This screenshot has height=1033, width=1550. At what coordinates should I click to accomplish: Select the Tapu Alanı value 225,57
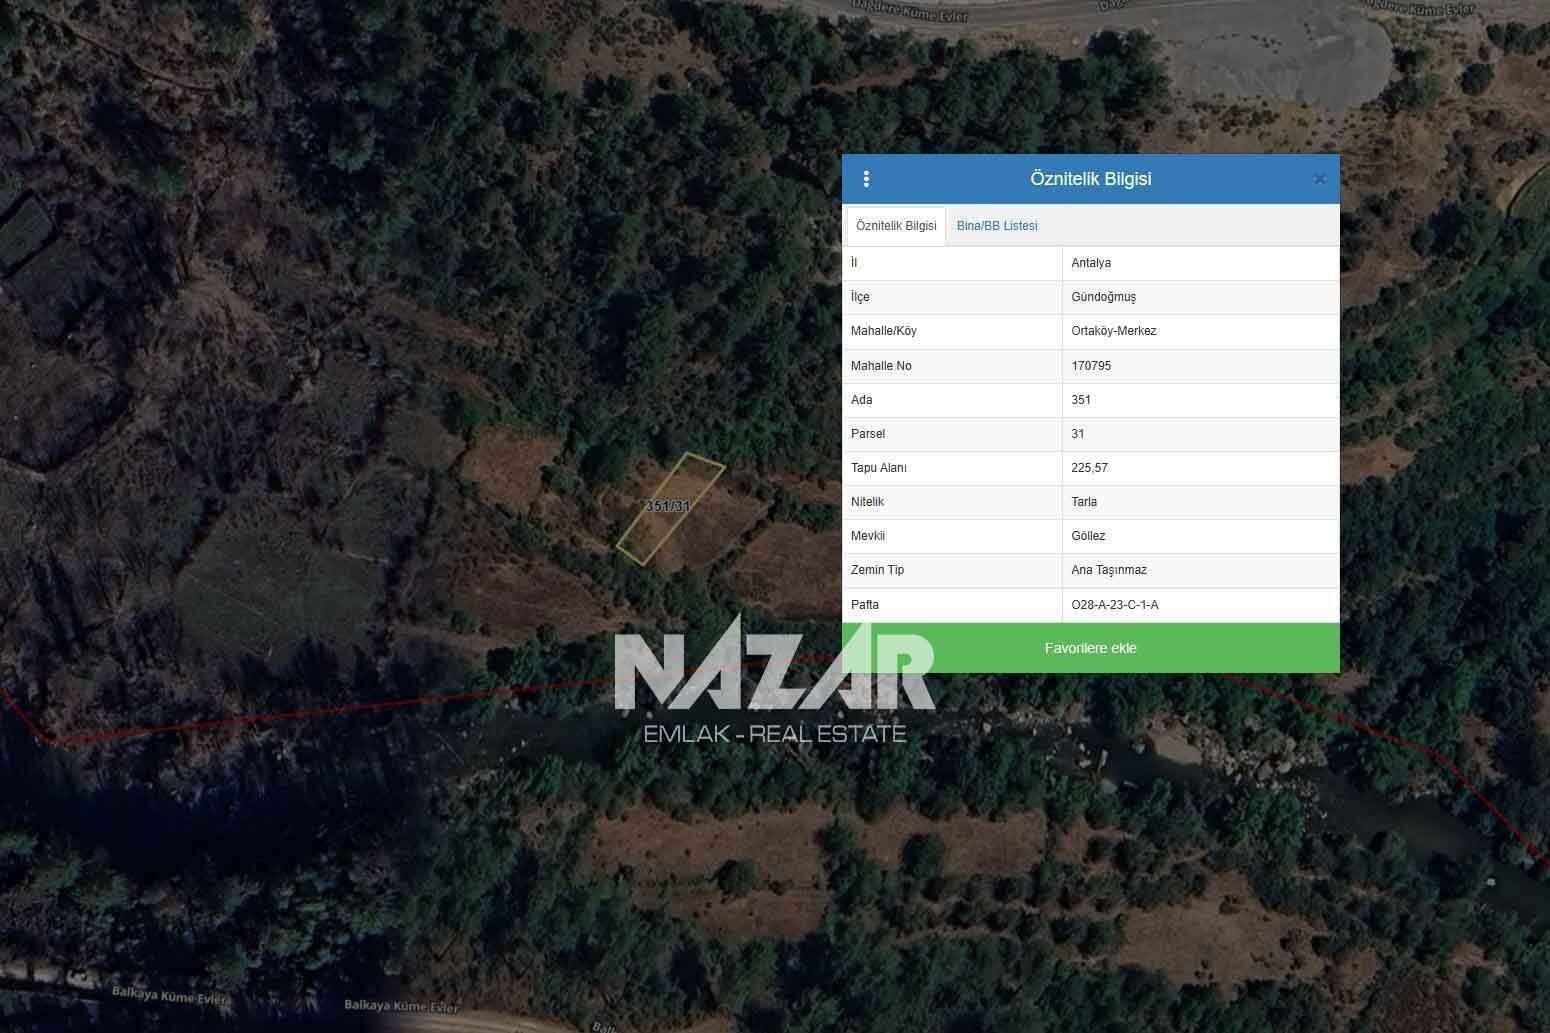tap(1089, 468)
